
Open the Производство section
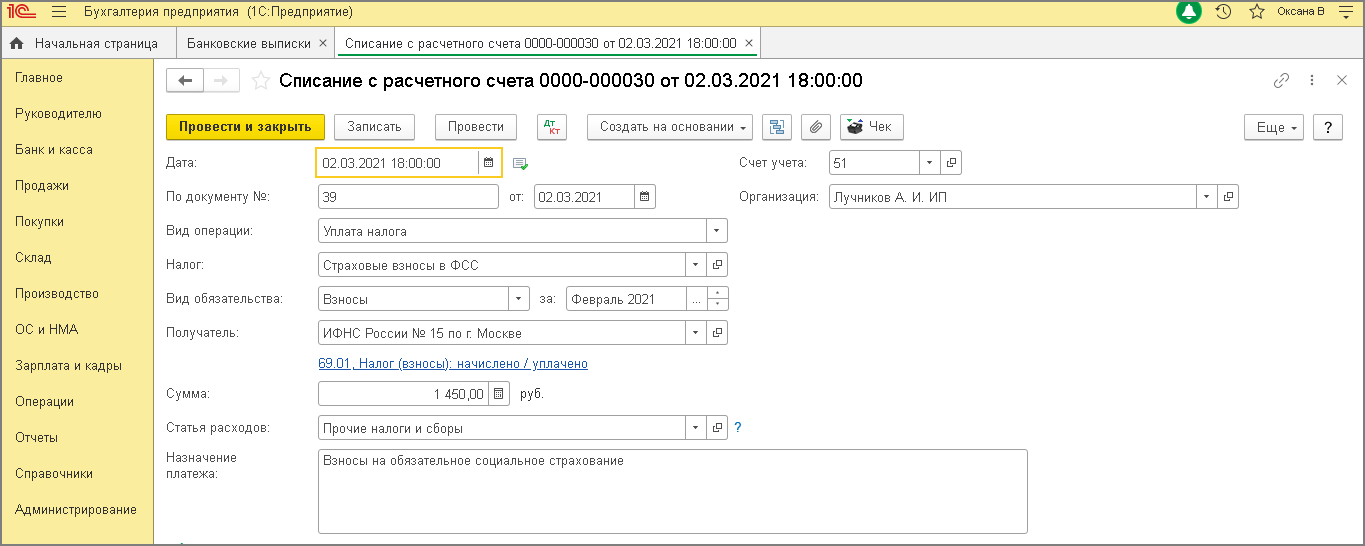(57, 294)
